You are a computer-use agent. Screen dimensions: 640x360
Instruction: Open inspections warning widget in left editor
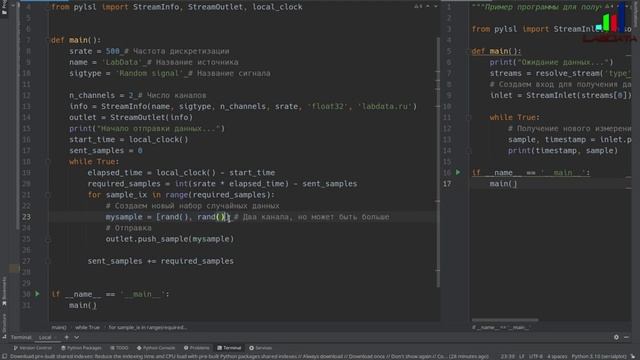(418, 7)
